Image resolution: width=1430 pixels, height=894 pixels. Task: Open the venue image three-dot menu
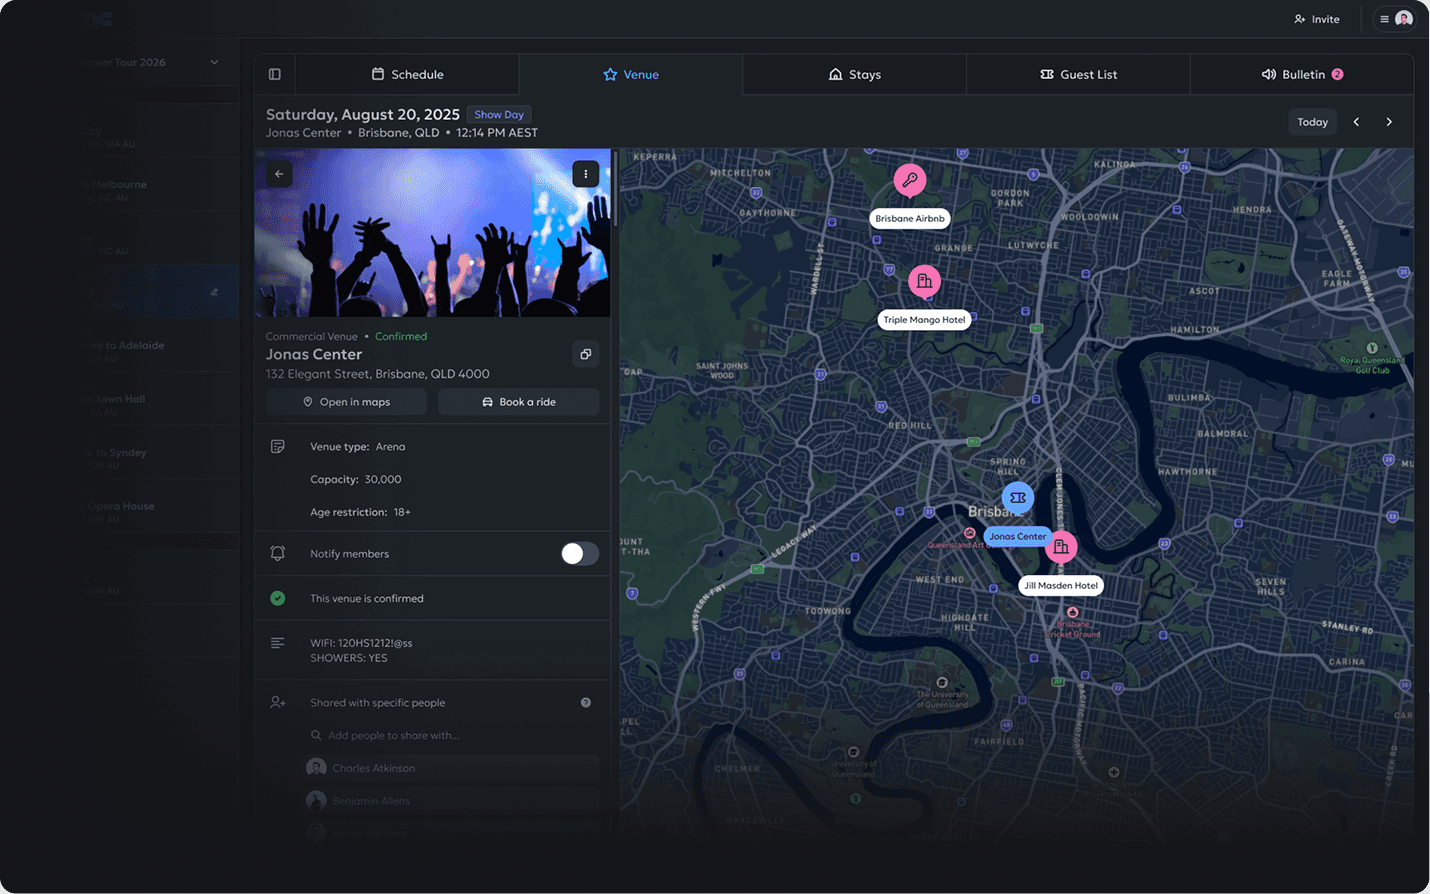coord(585,173)
